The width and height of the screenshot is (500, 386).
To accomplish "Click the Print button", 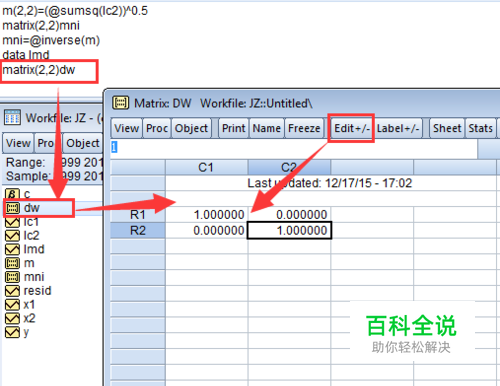I will [x=233, y=128].
